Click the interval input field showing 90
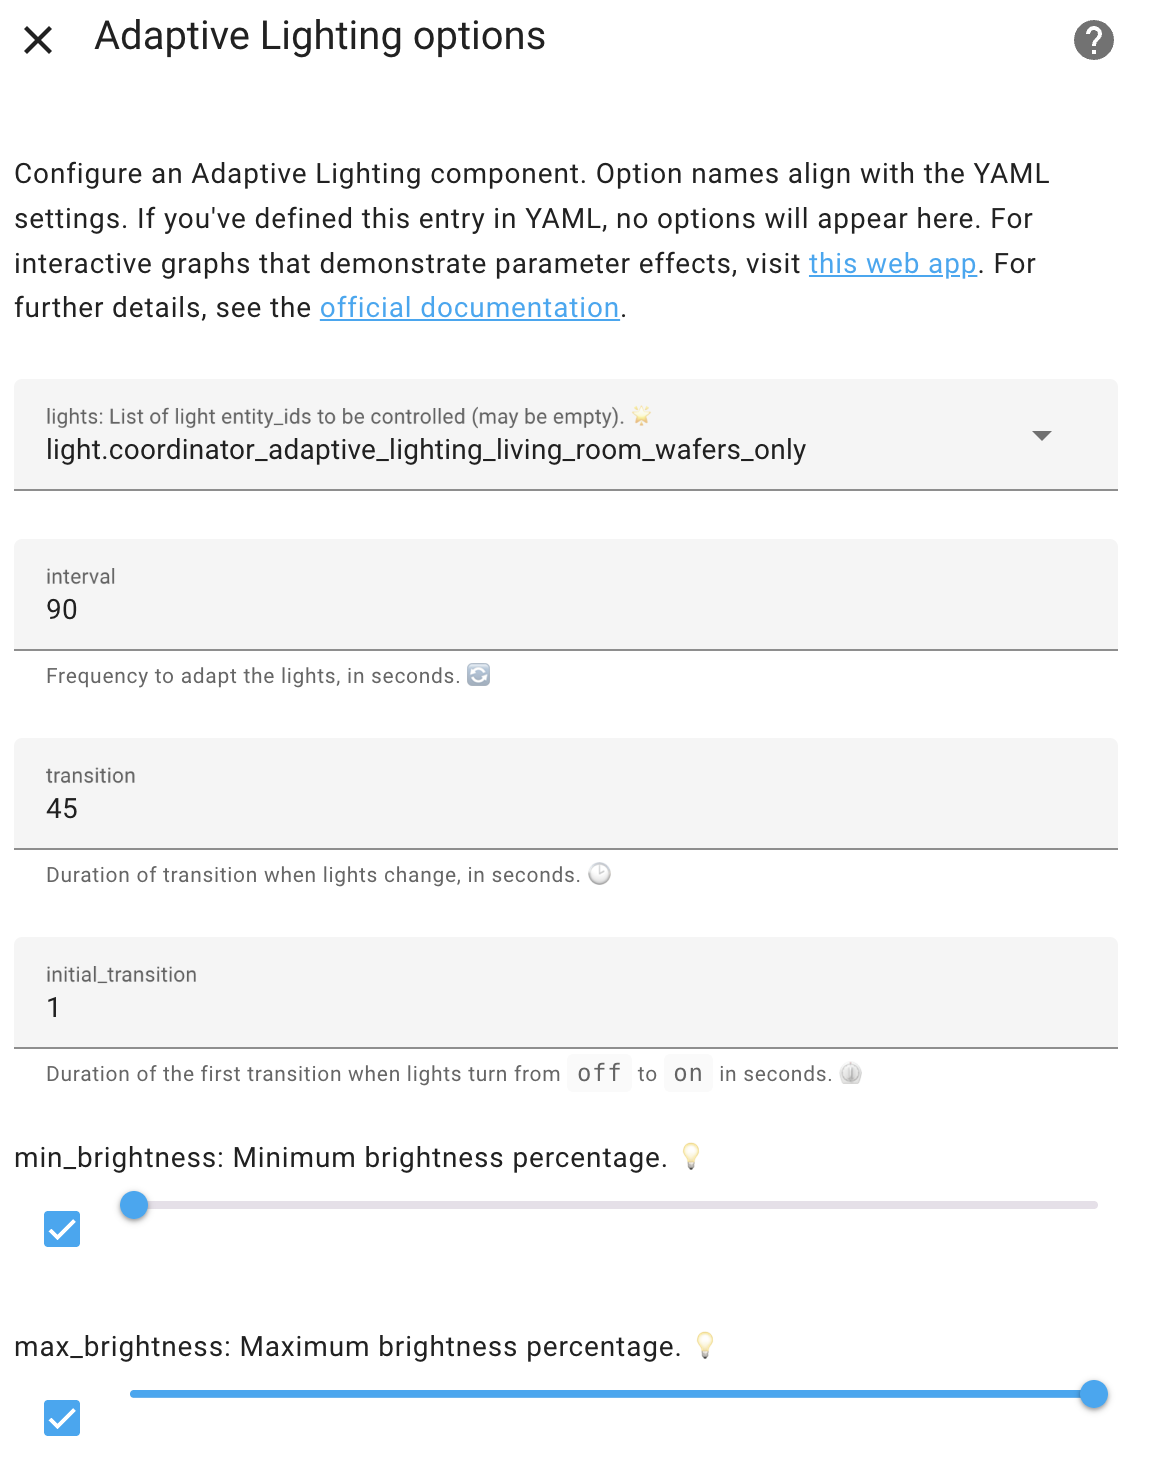Viewport: 1160px width, 1478px height. point(566,595)
